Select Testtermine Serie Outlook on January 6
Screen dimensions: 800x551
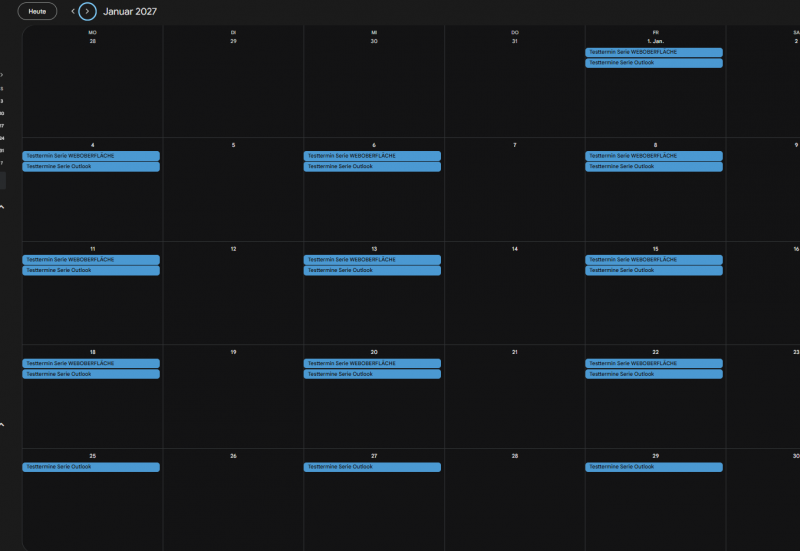372,167
